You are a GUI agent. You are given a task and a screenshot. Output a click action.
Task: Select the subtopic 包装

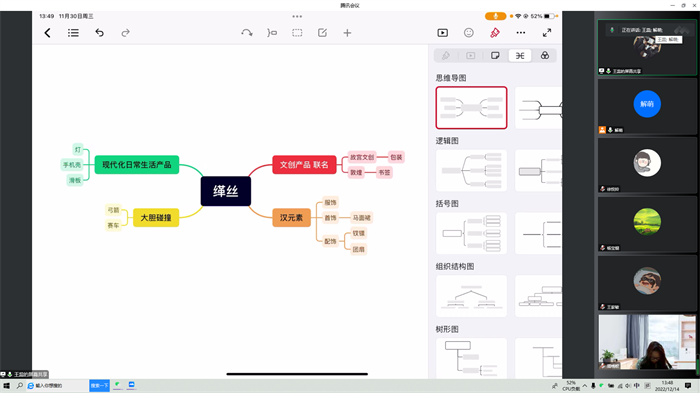coord(396,157)
